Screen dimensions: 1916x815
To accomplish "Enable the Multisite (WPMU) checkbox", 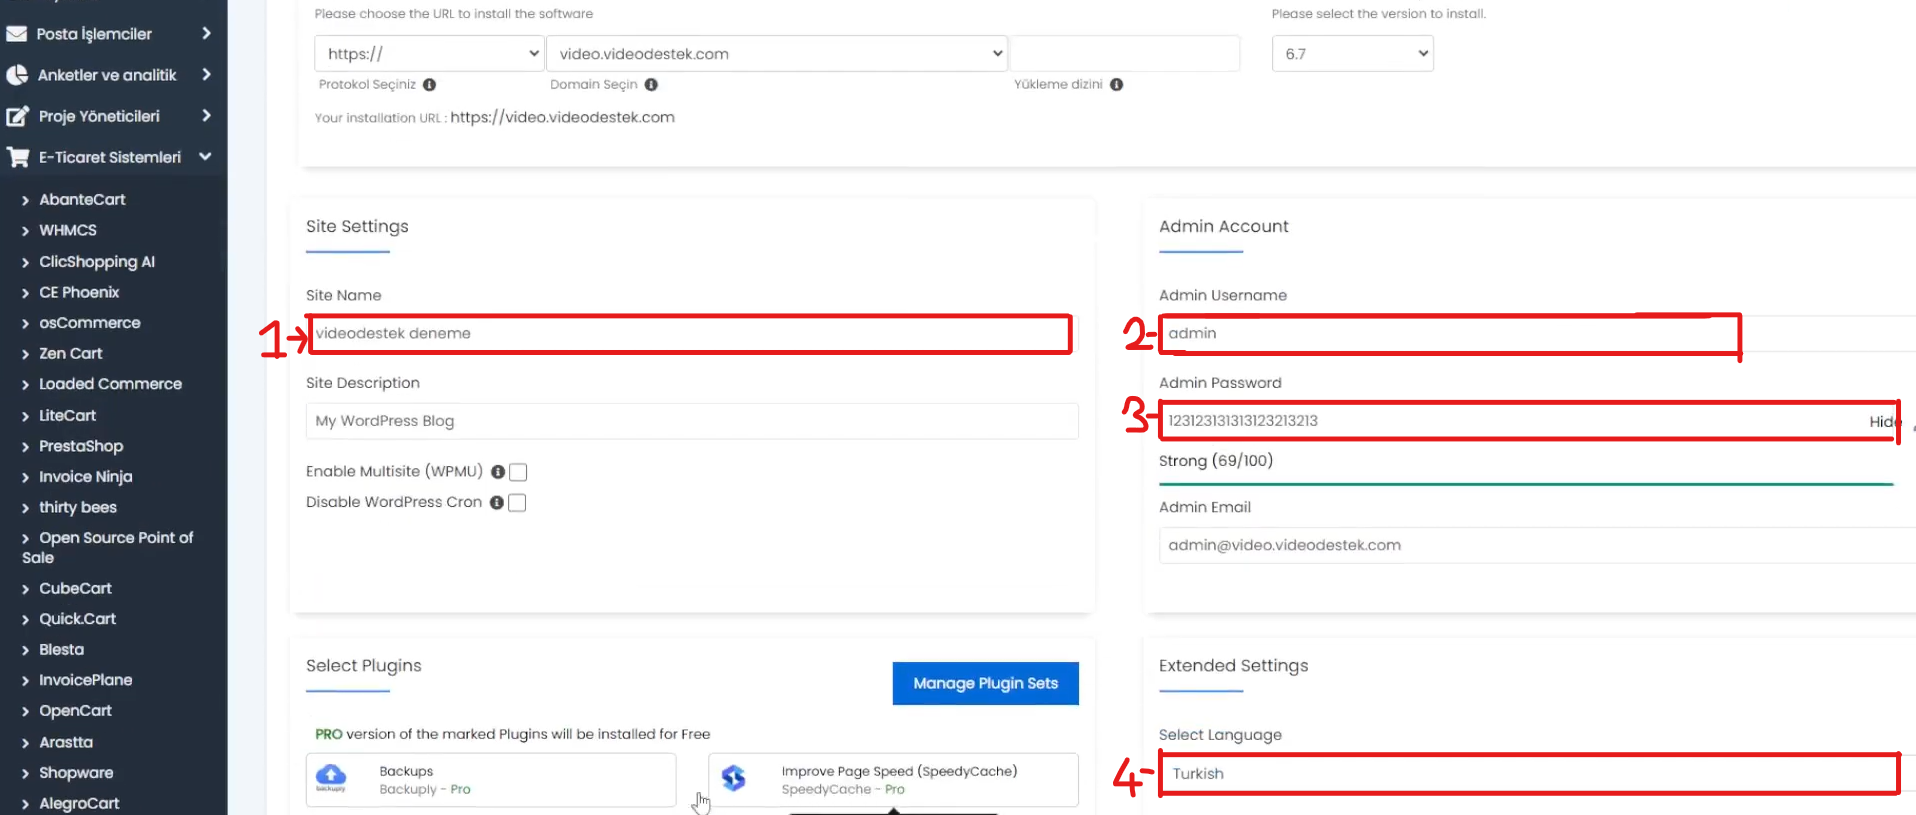I will 518,472.
